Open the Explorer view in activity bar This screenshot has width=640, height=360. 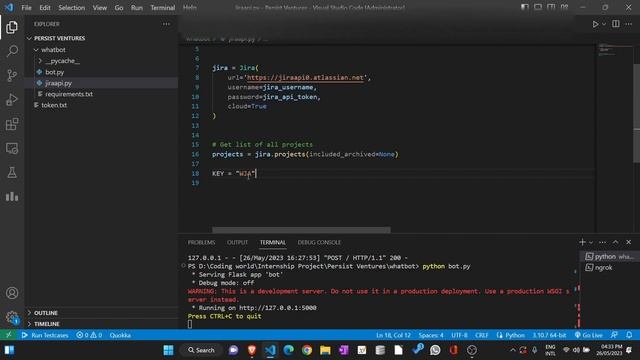[x=12, y=27]
